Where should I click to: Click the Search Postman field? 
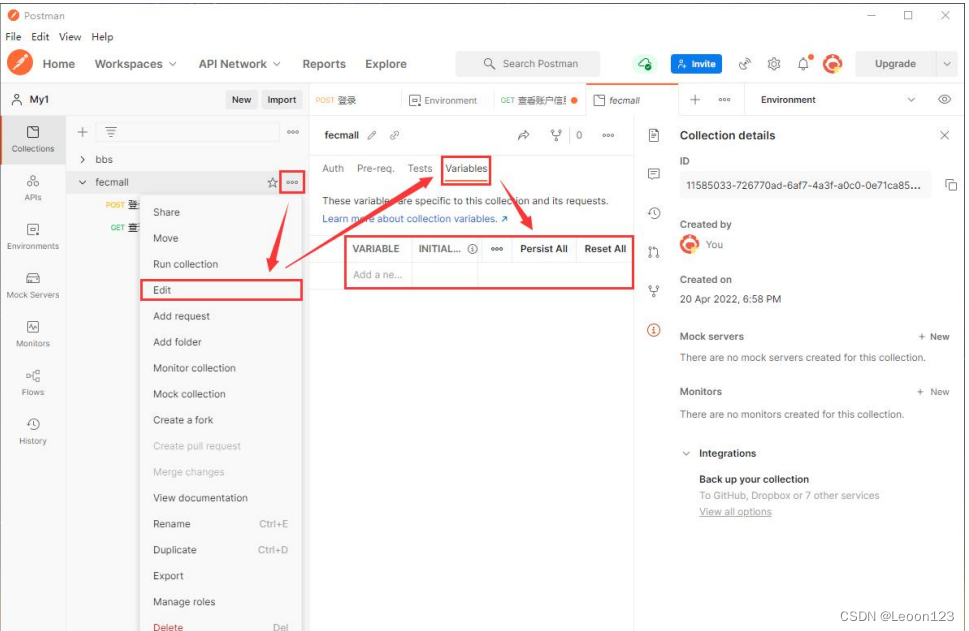[528, 64]
